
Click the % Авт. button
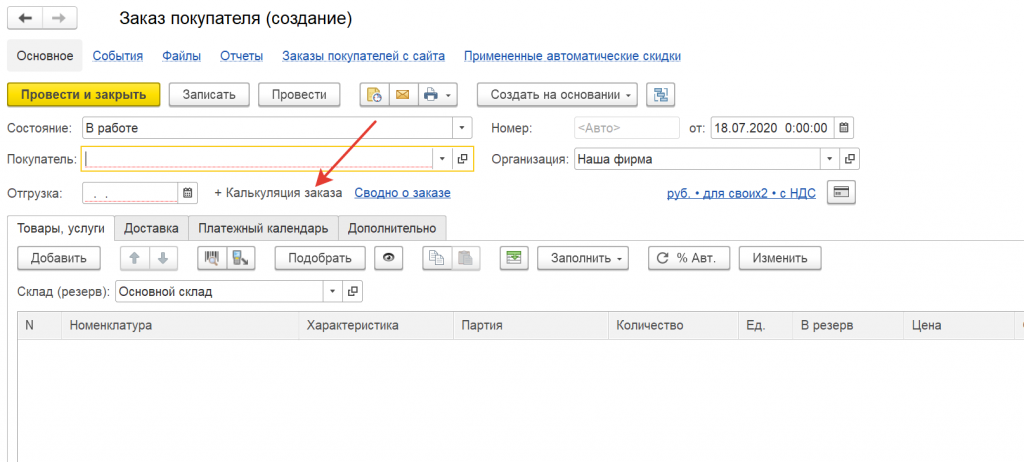pyautogui.click(x=689, y=258)
